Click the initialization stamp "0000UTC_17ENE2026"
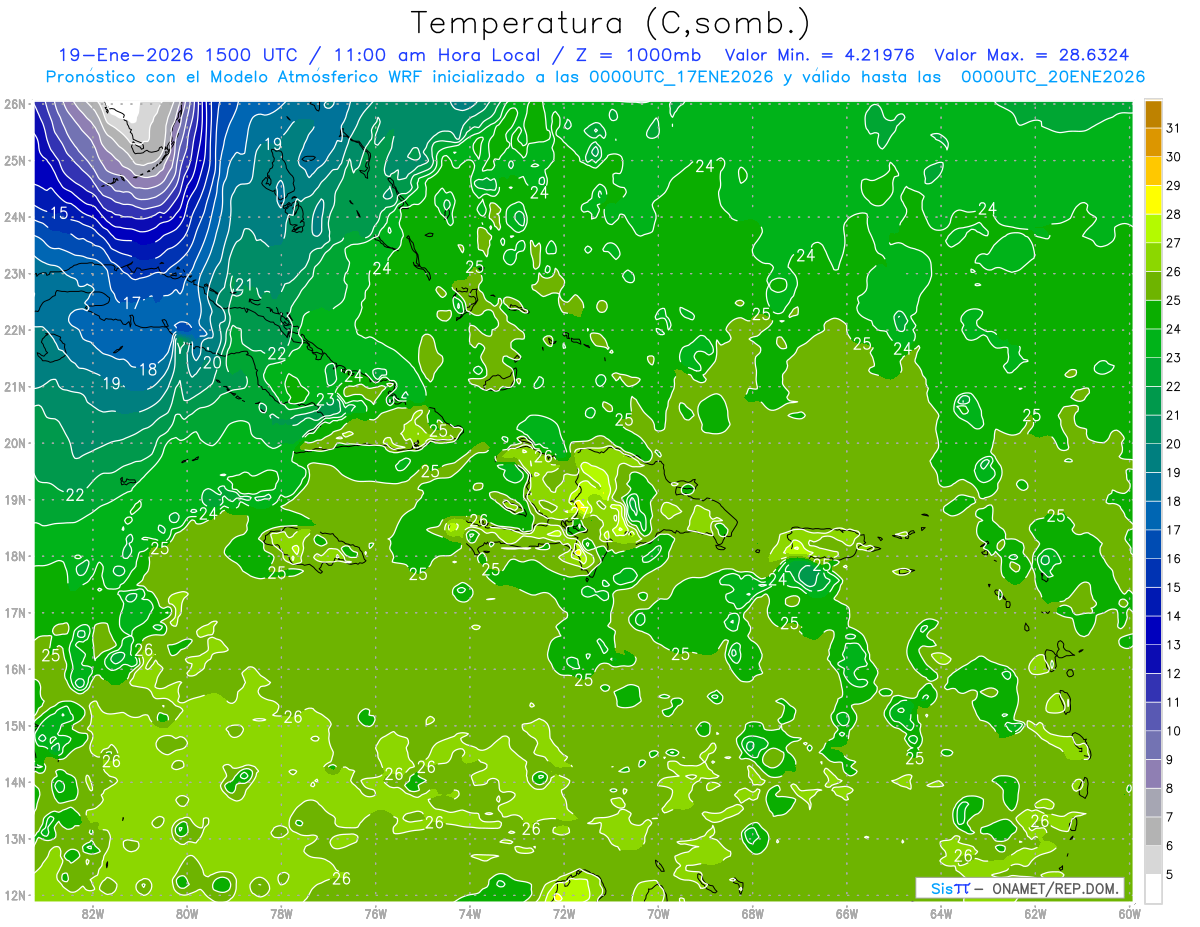 tap(681, 76)
